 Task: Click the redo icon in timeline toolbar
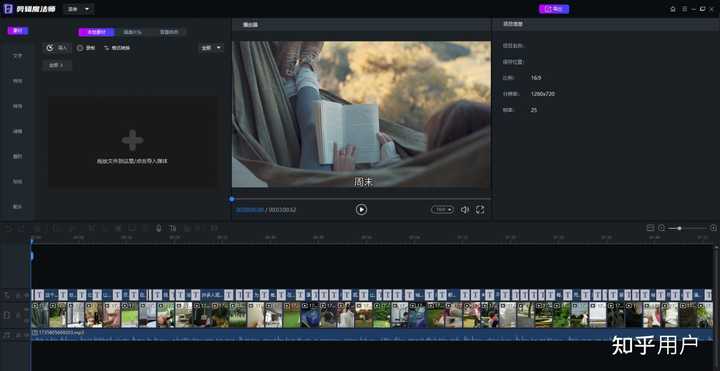(x=21, y=228)
